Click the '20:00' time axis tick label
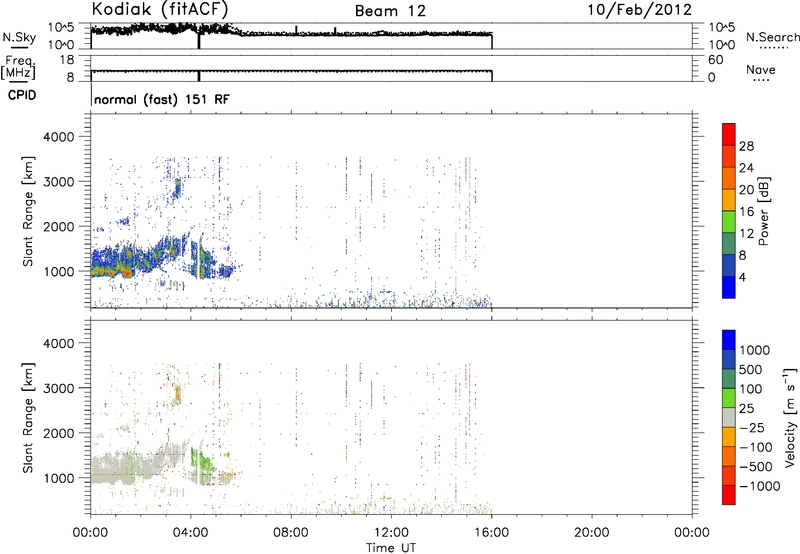The height and width of the screenshot is (554, 800). pyautogui.click(x=591, y=533)
